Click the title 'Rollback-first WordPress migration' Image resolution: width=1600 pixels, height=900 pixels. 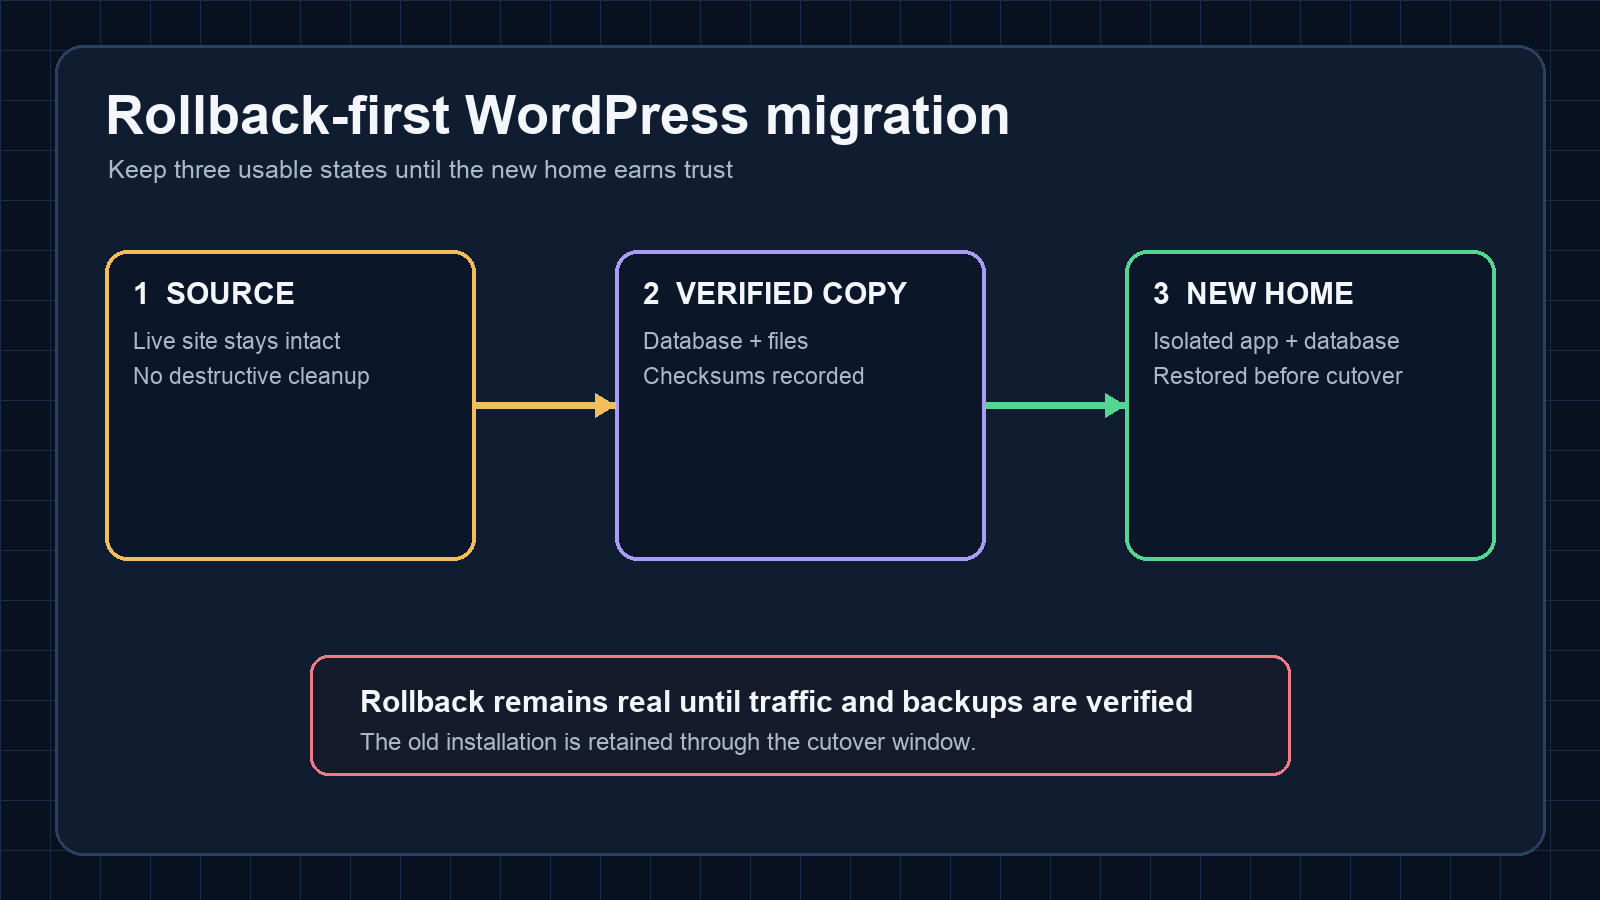pyautogui.click(x=558, y=116)
